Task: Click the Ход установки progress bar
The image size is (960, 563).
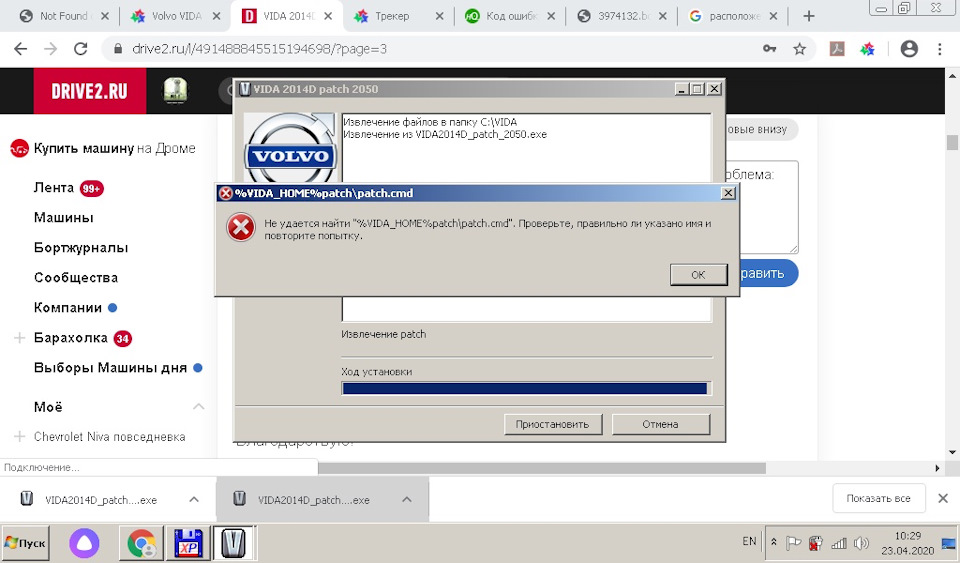Action: (x=526, y=389)
